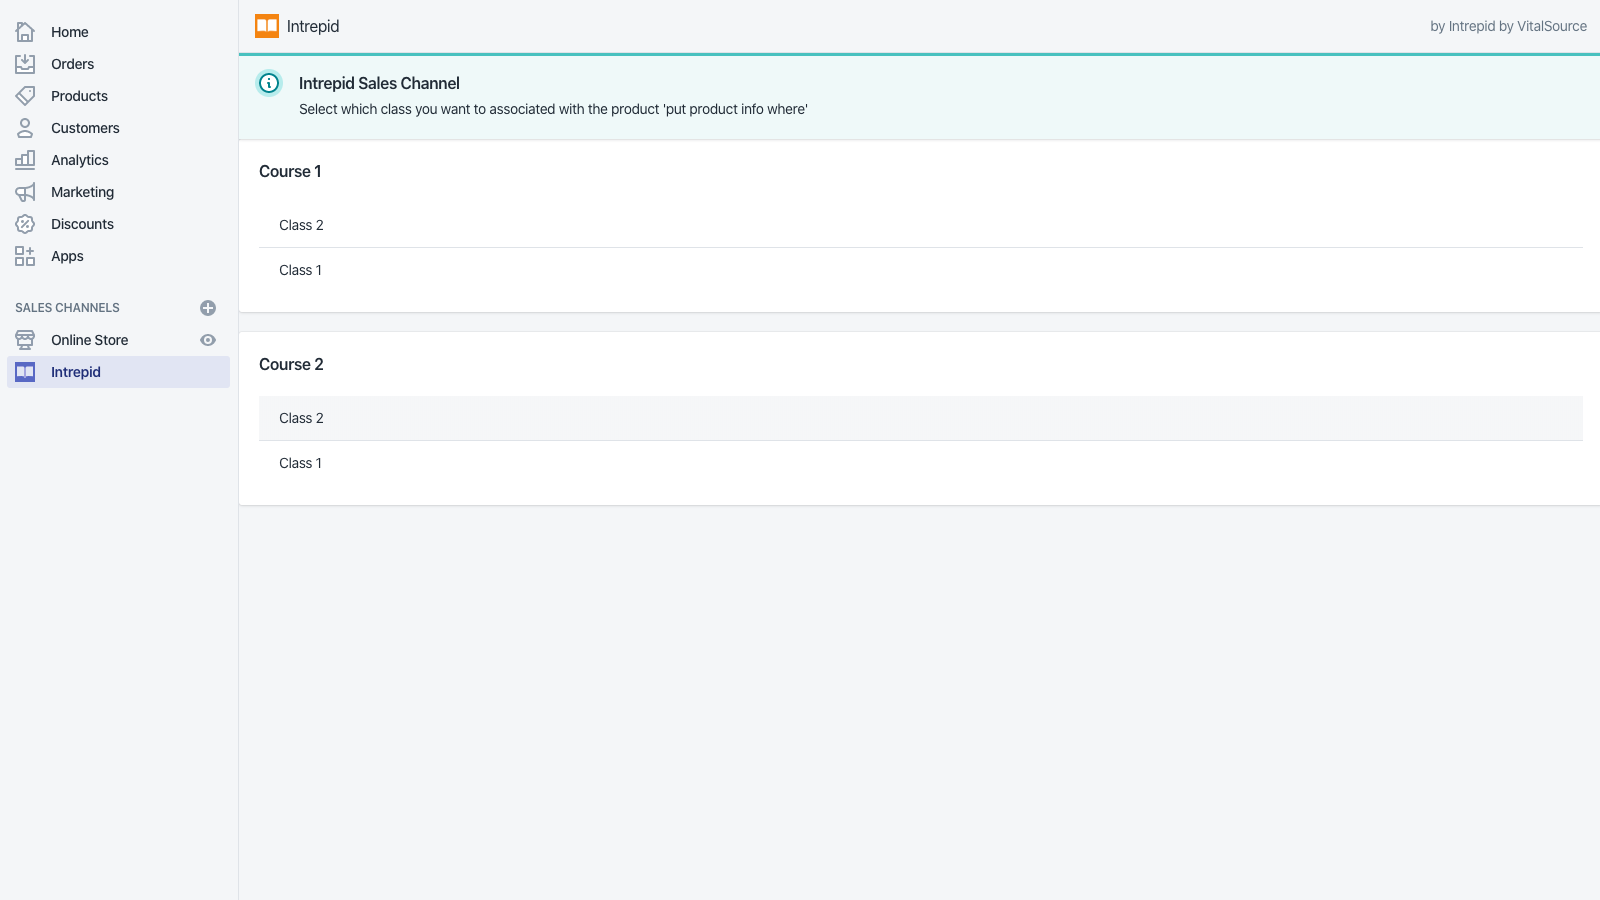This screenshot has width=1600, height=900.
Task: Click the orange Intrepid logo in header
Action: pyautogui.click(x=267, y=26)
